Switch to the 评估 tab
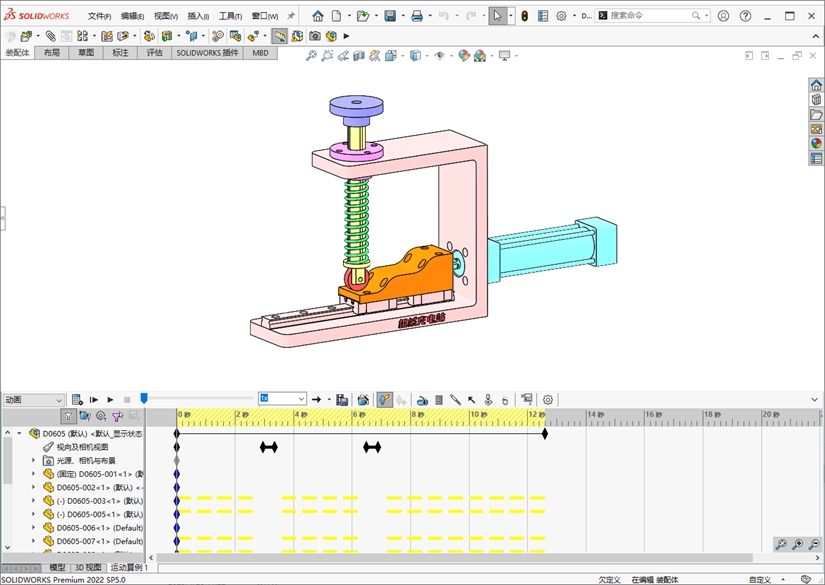The image size is (825, 585). tap(154, 52)
